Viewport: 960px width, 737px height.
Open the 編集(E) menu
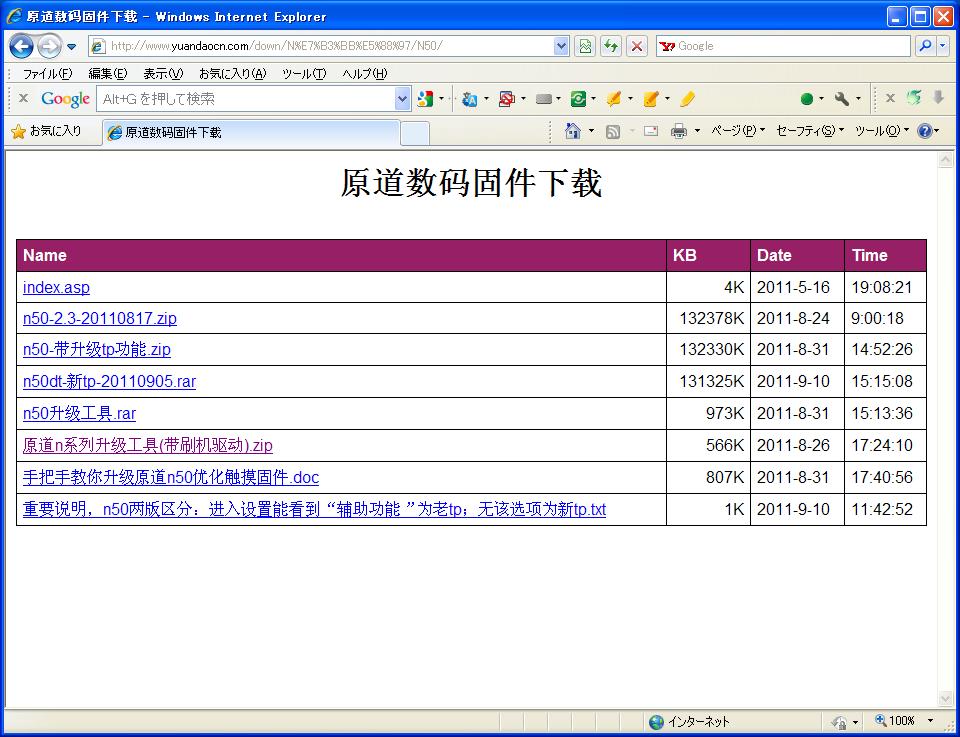(x=108, y=74)
